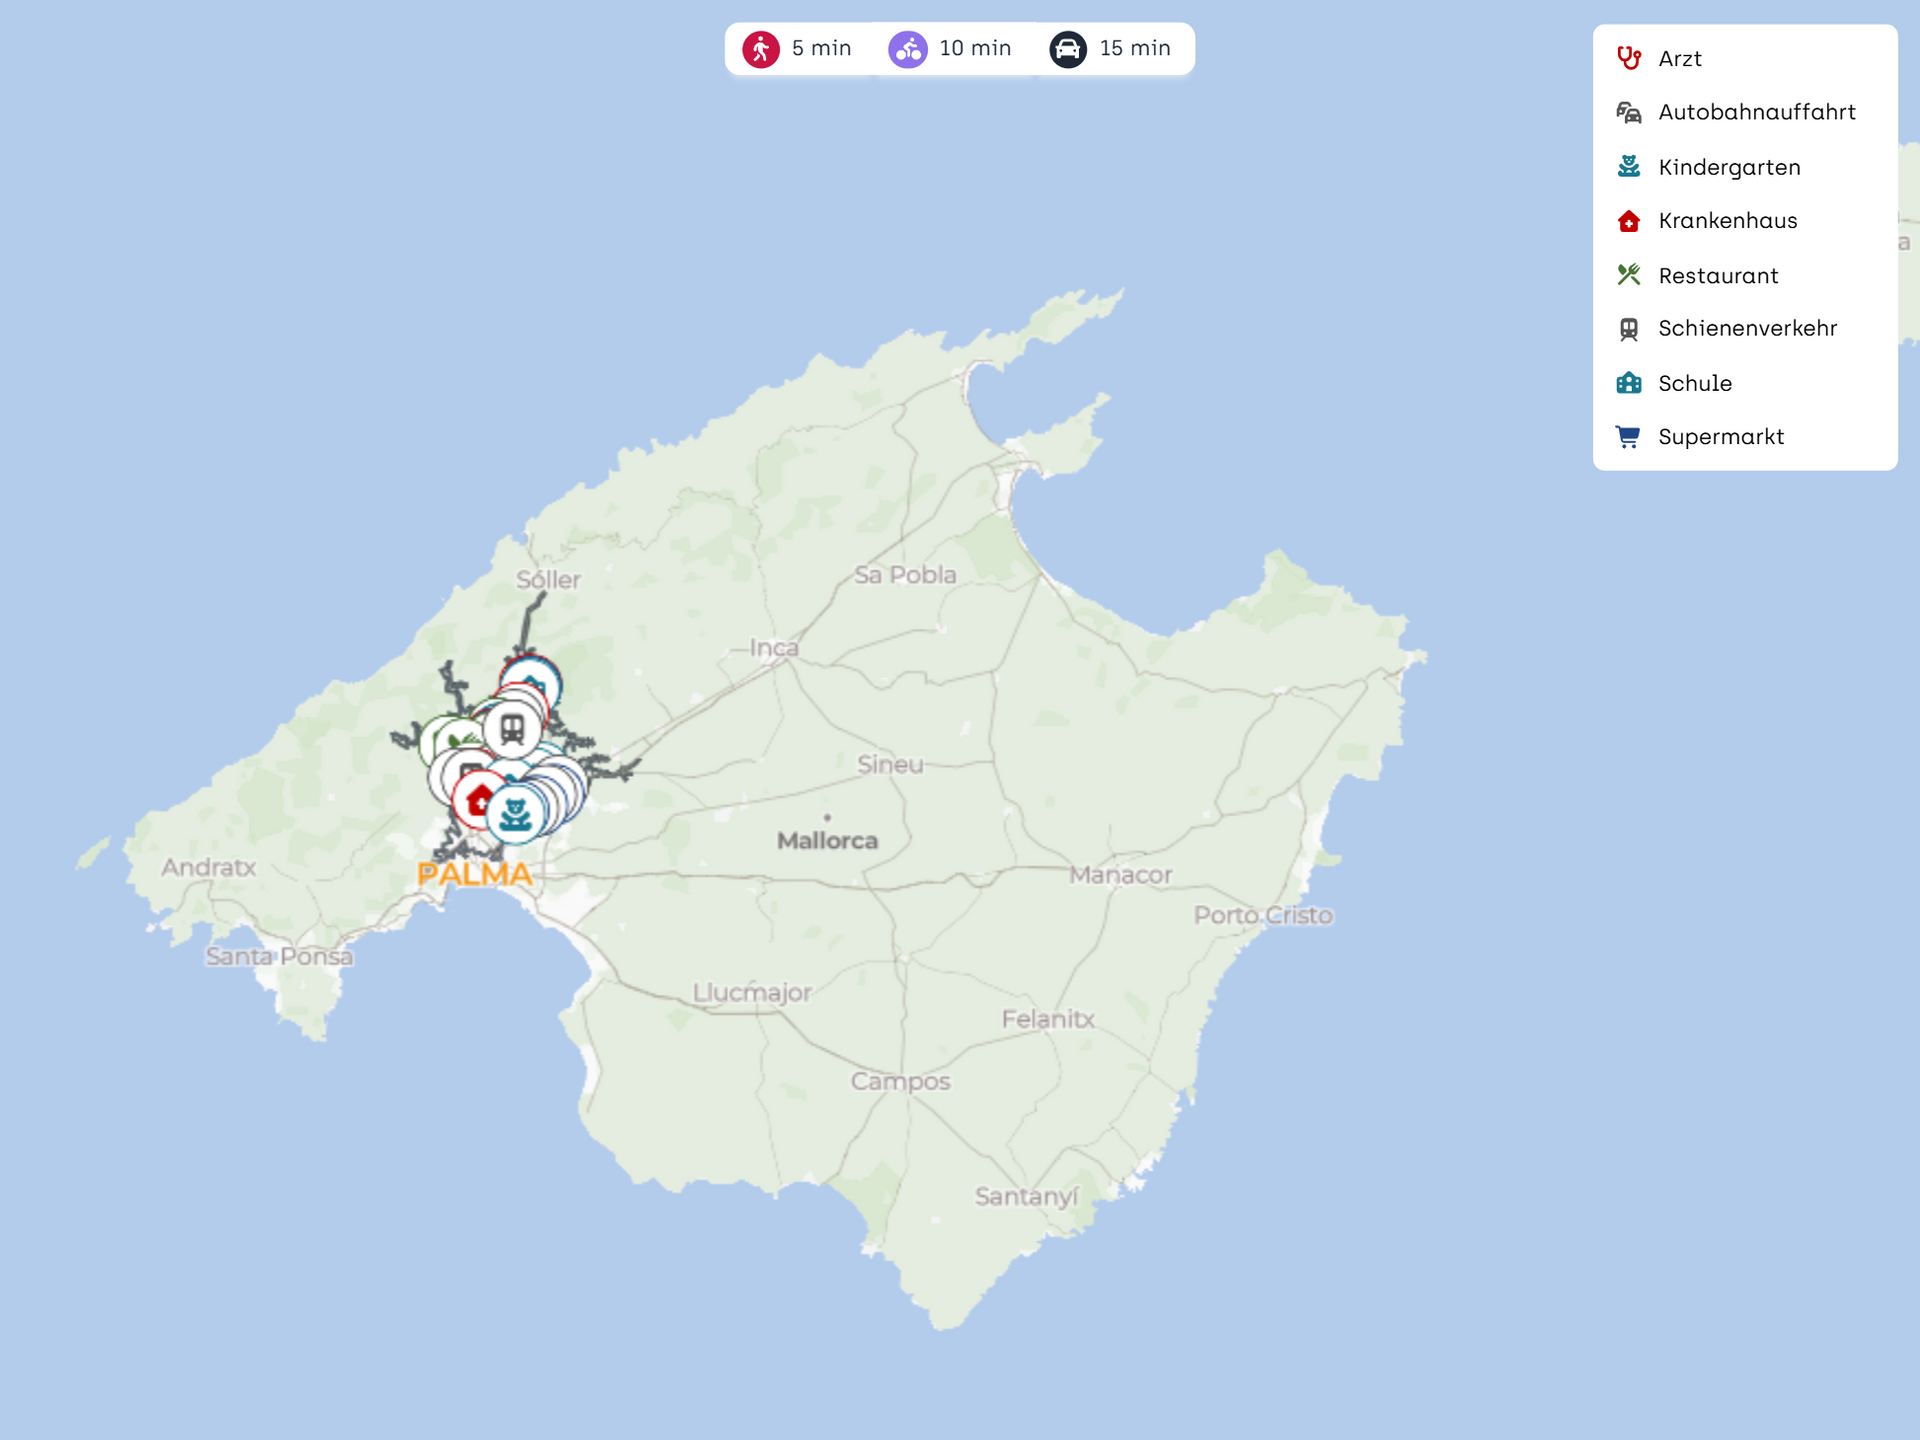The height and width of the screenshot is (1440, 1920).
Task: Click the car 15 min icon
Action: pyautogui.click(x=1068, y=49)
